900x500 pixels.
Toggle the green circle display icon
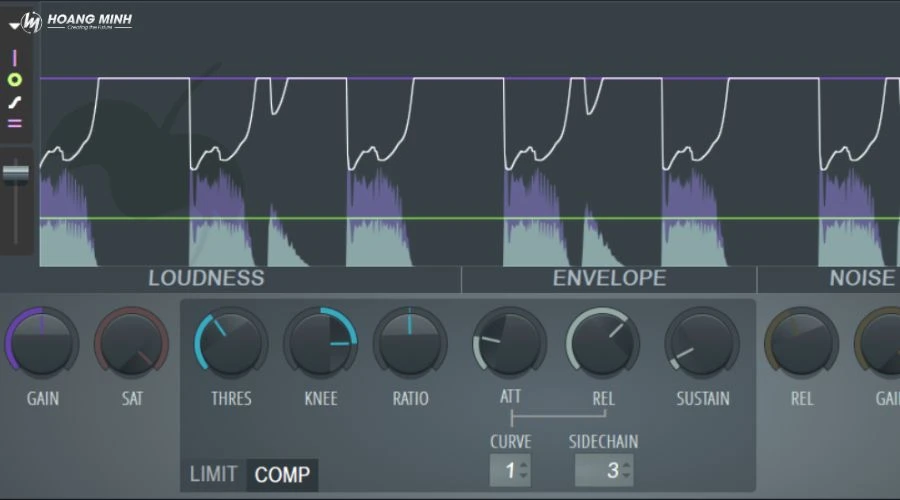(15, 80)
